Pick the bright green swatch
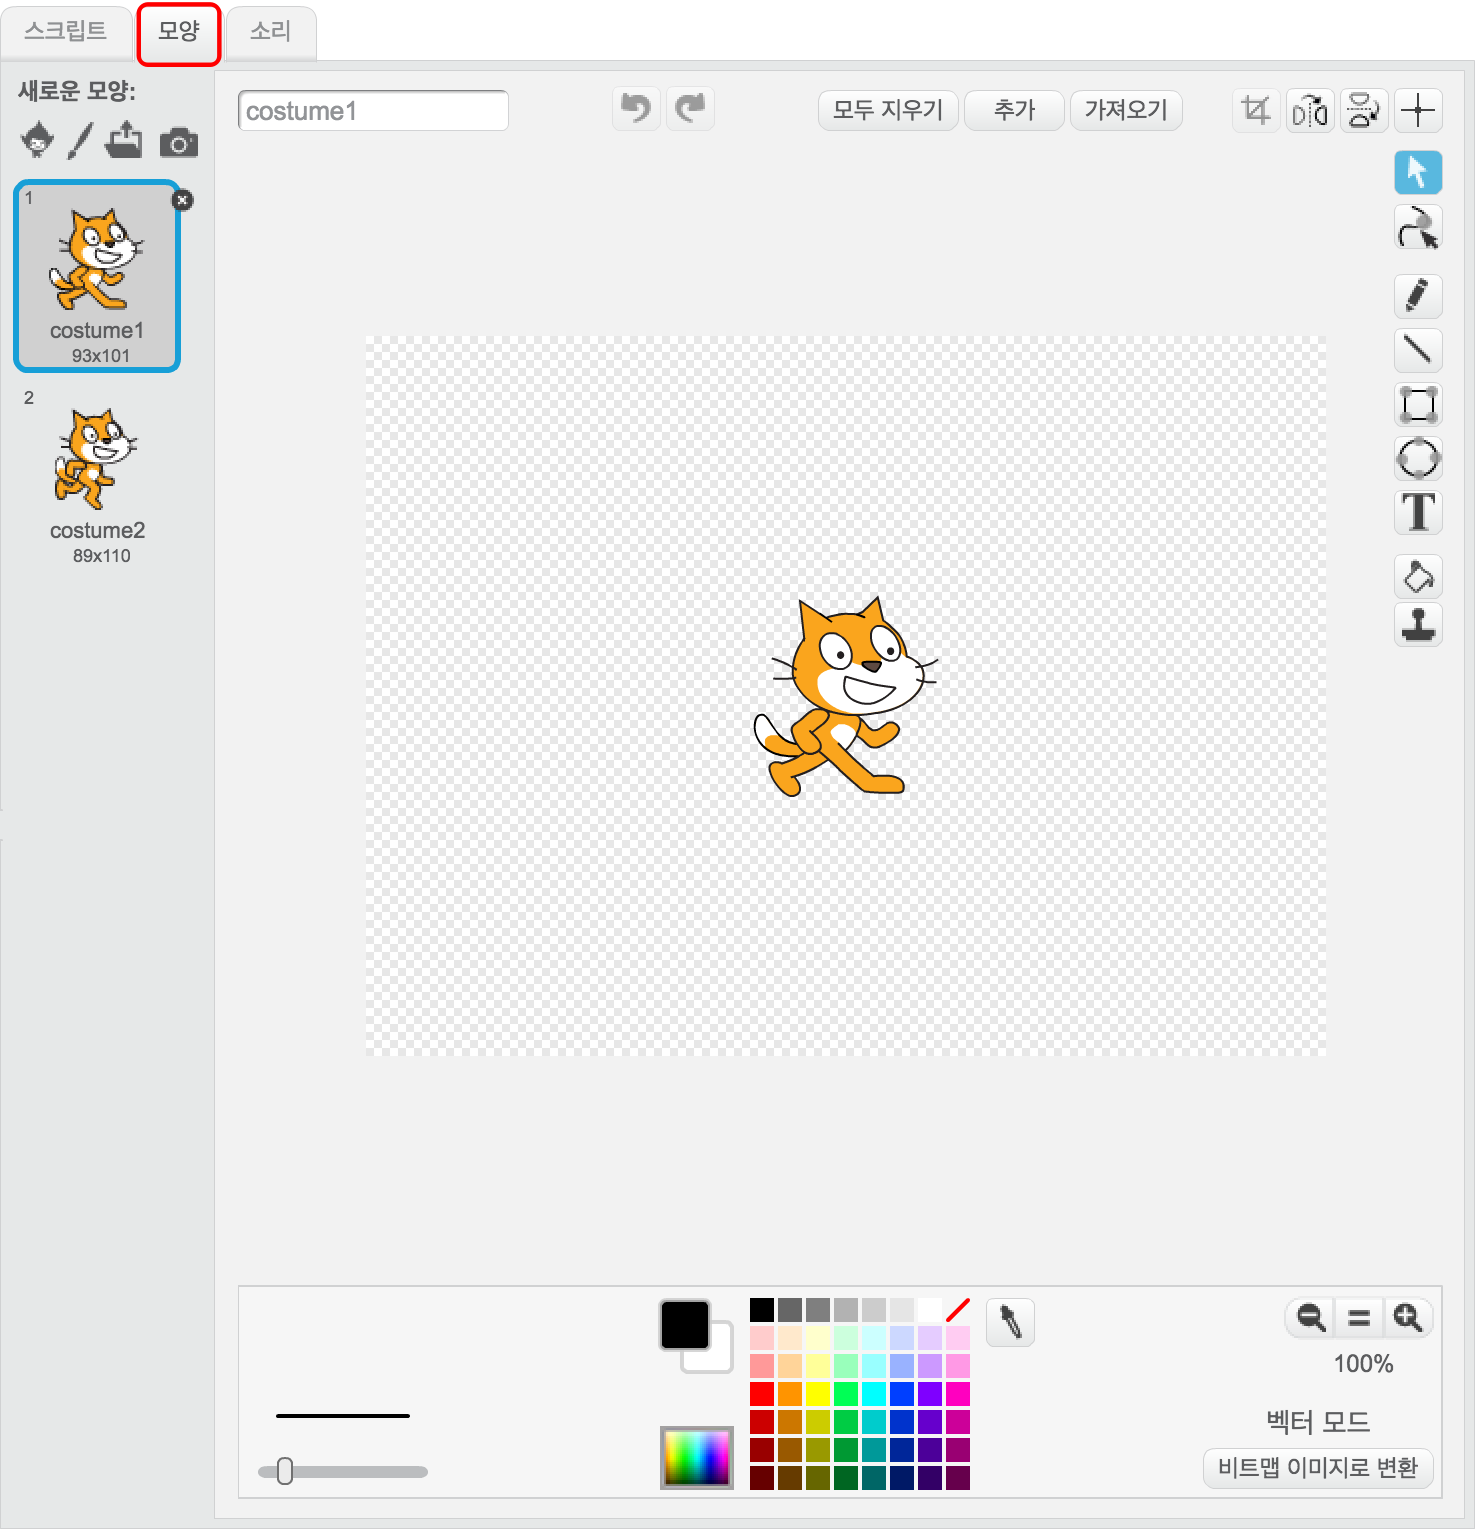 (x=846, y=1393)
